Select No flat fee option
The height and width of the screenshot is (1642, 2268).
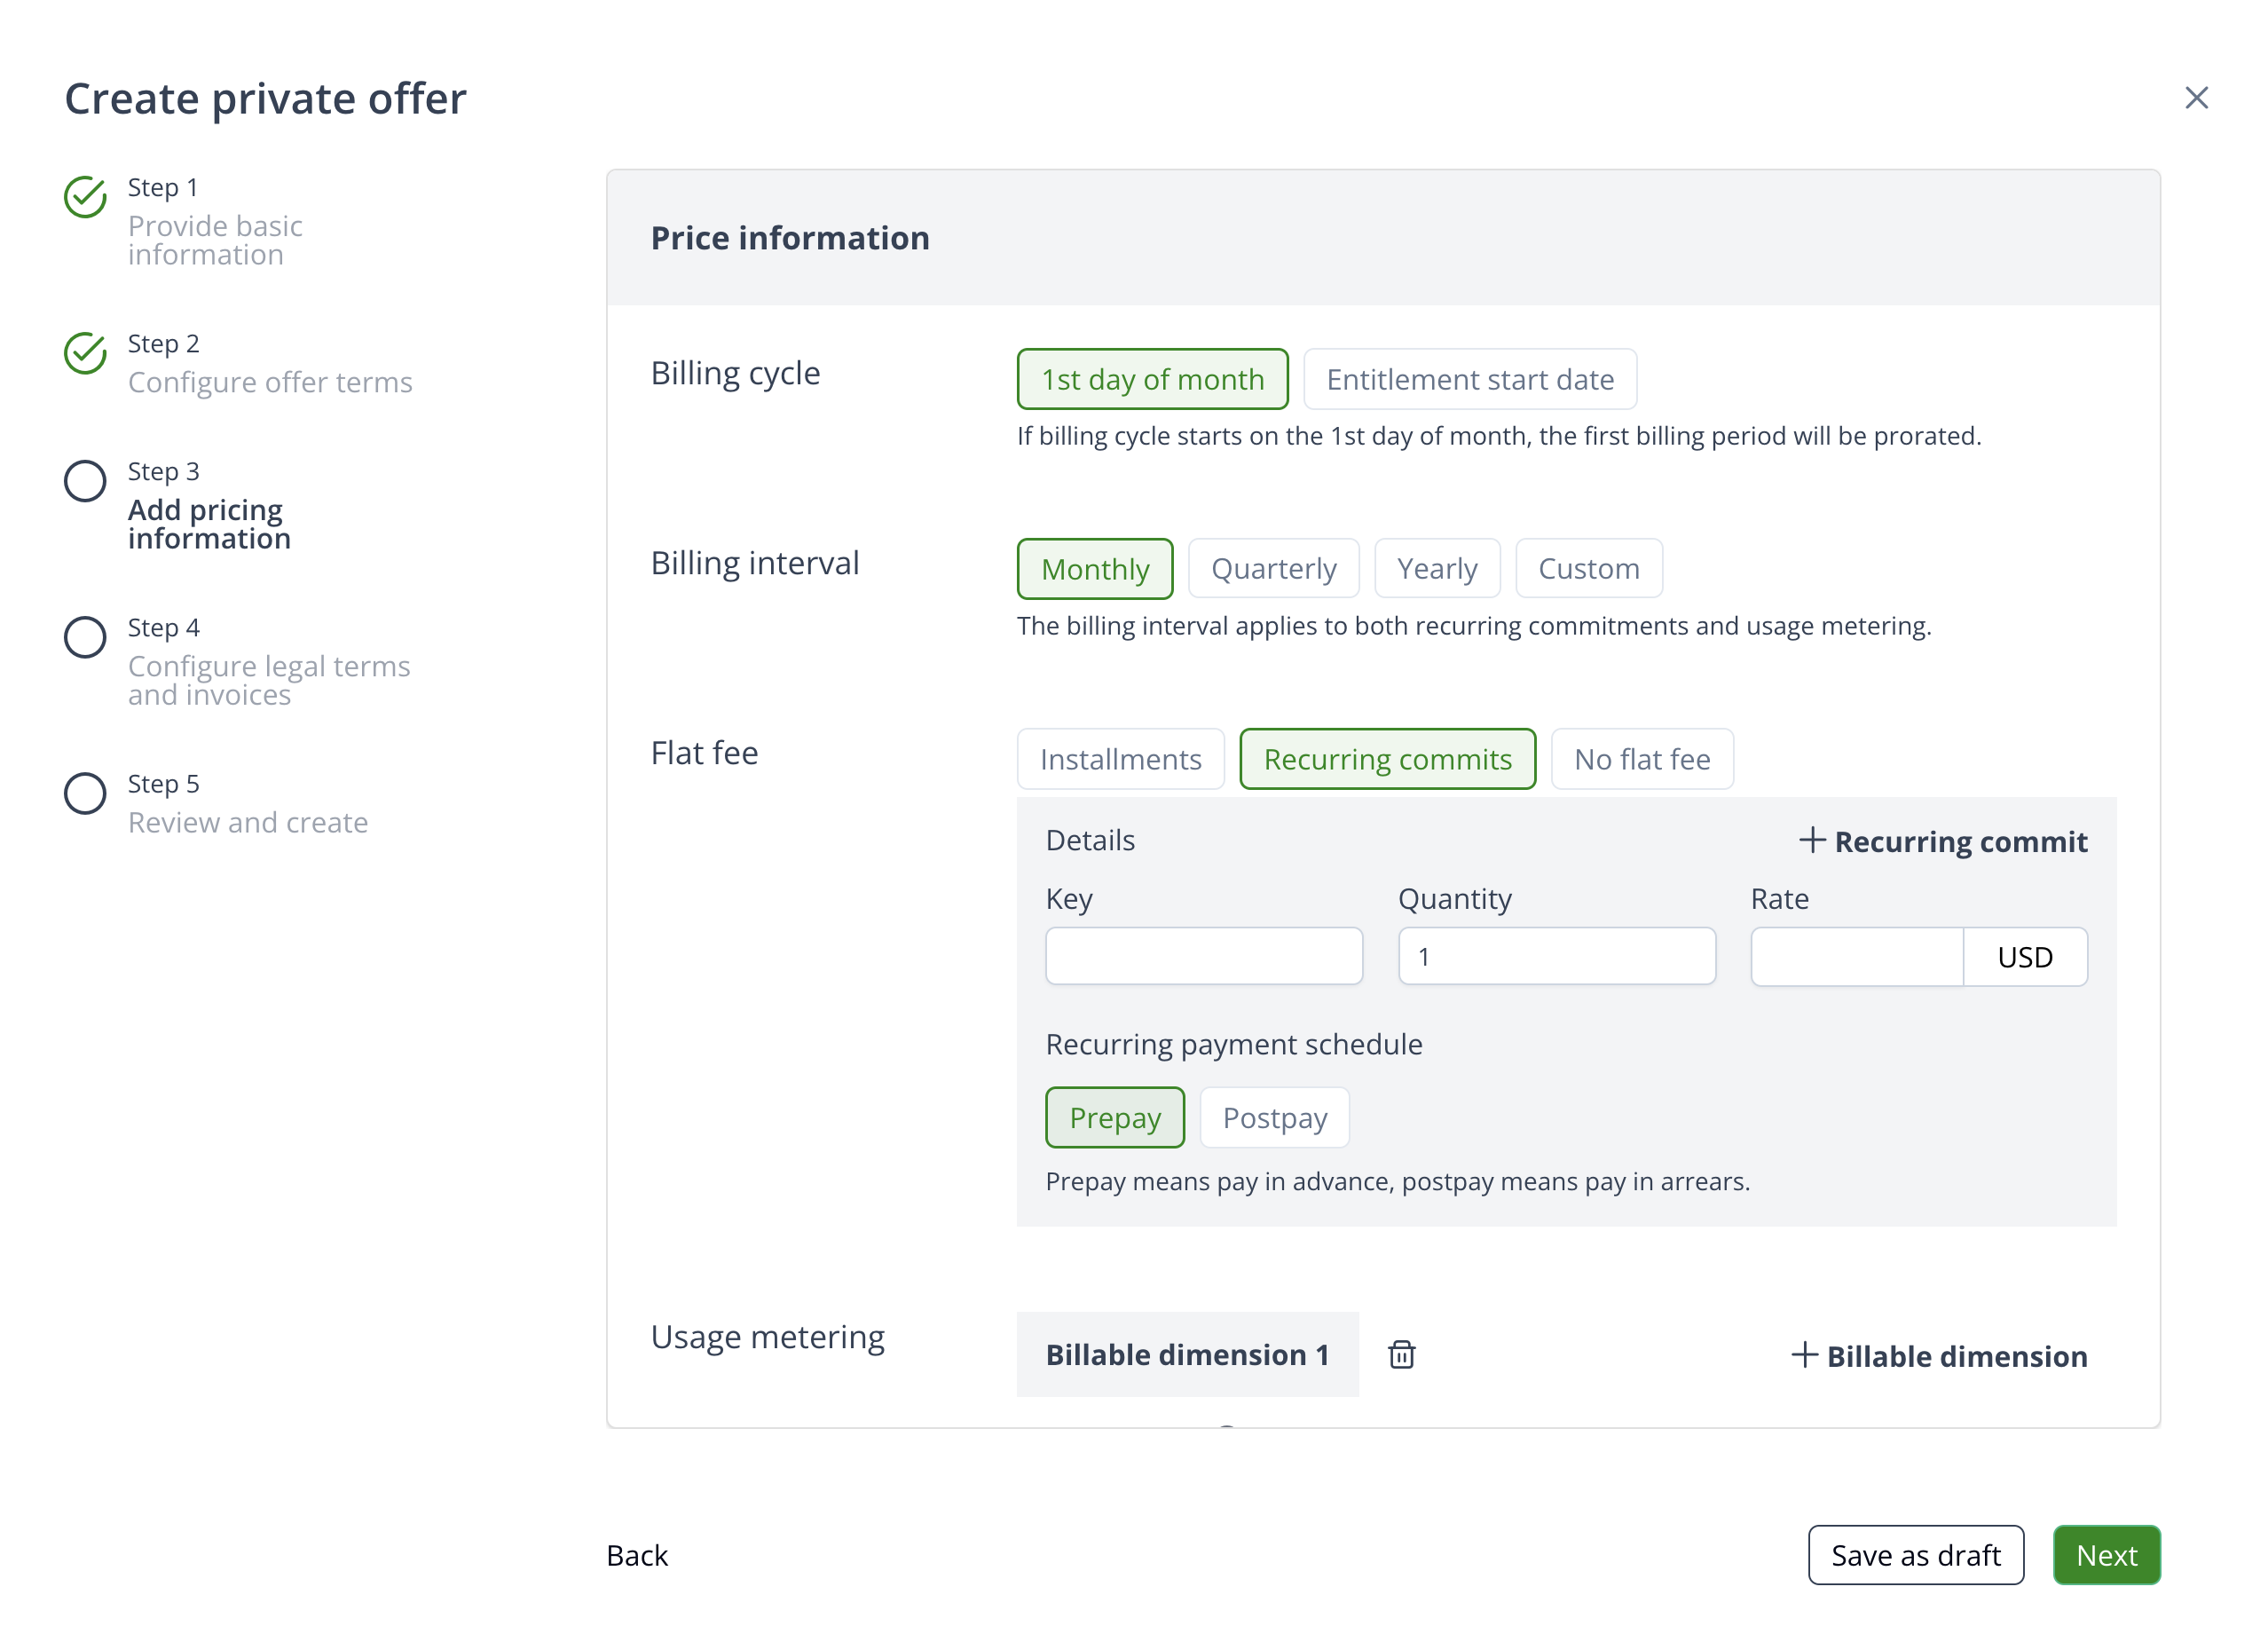(1641, 759)
